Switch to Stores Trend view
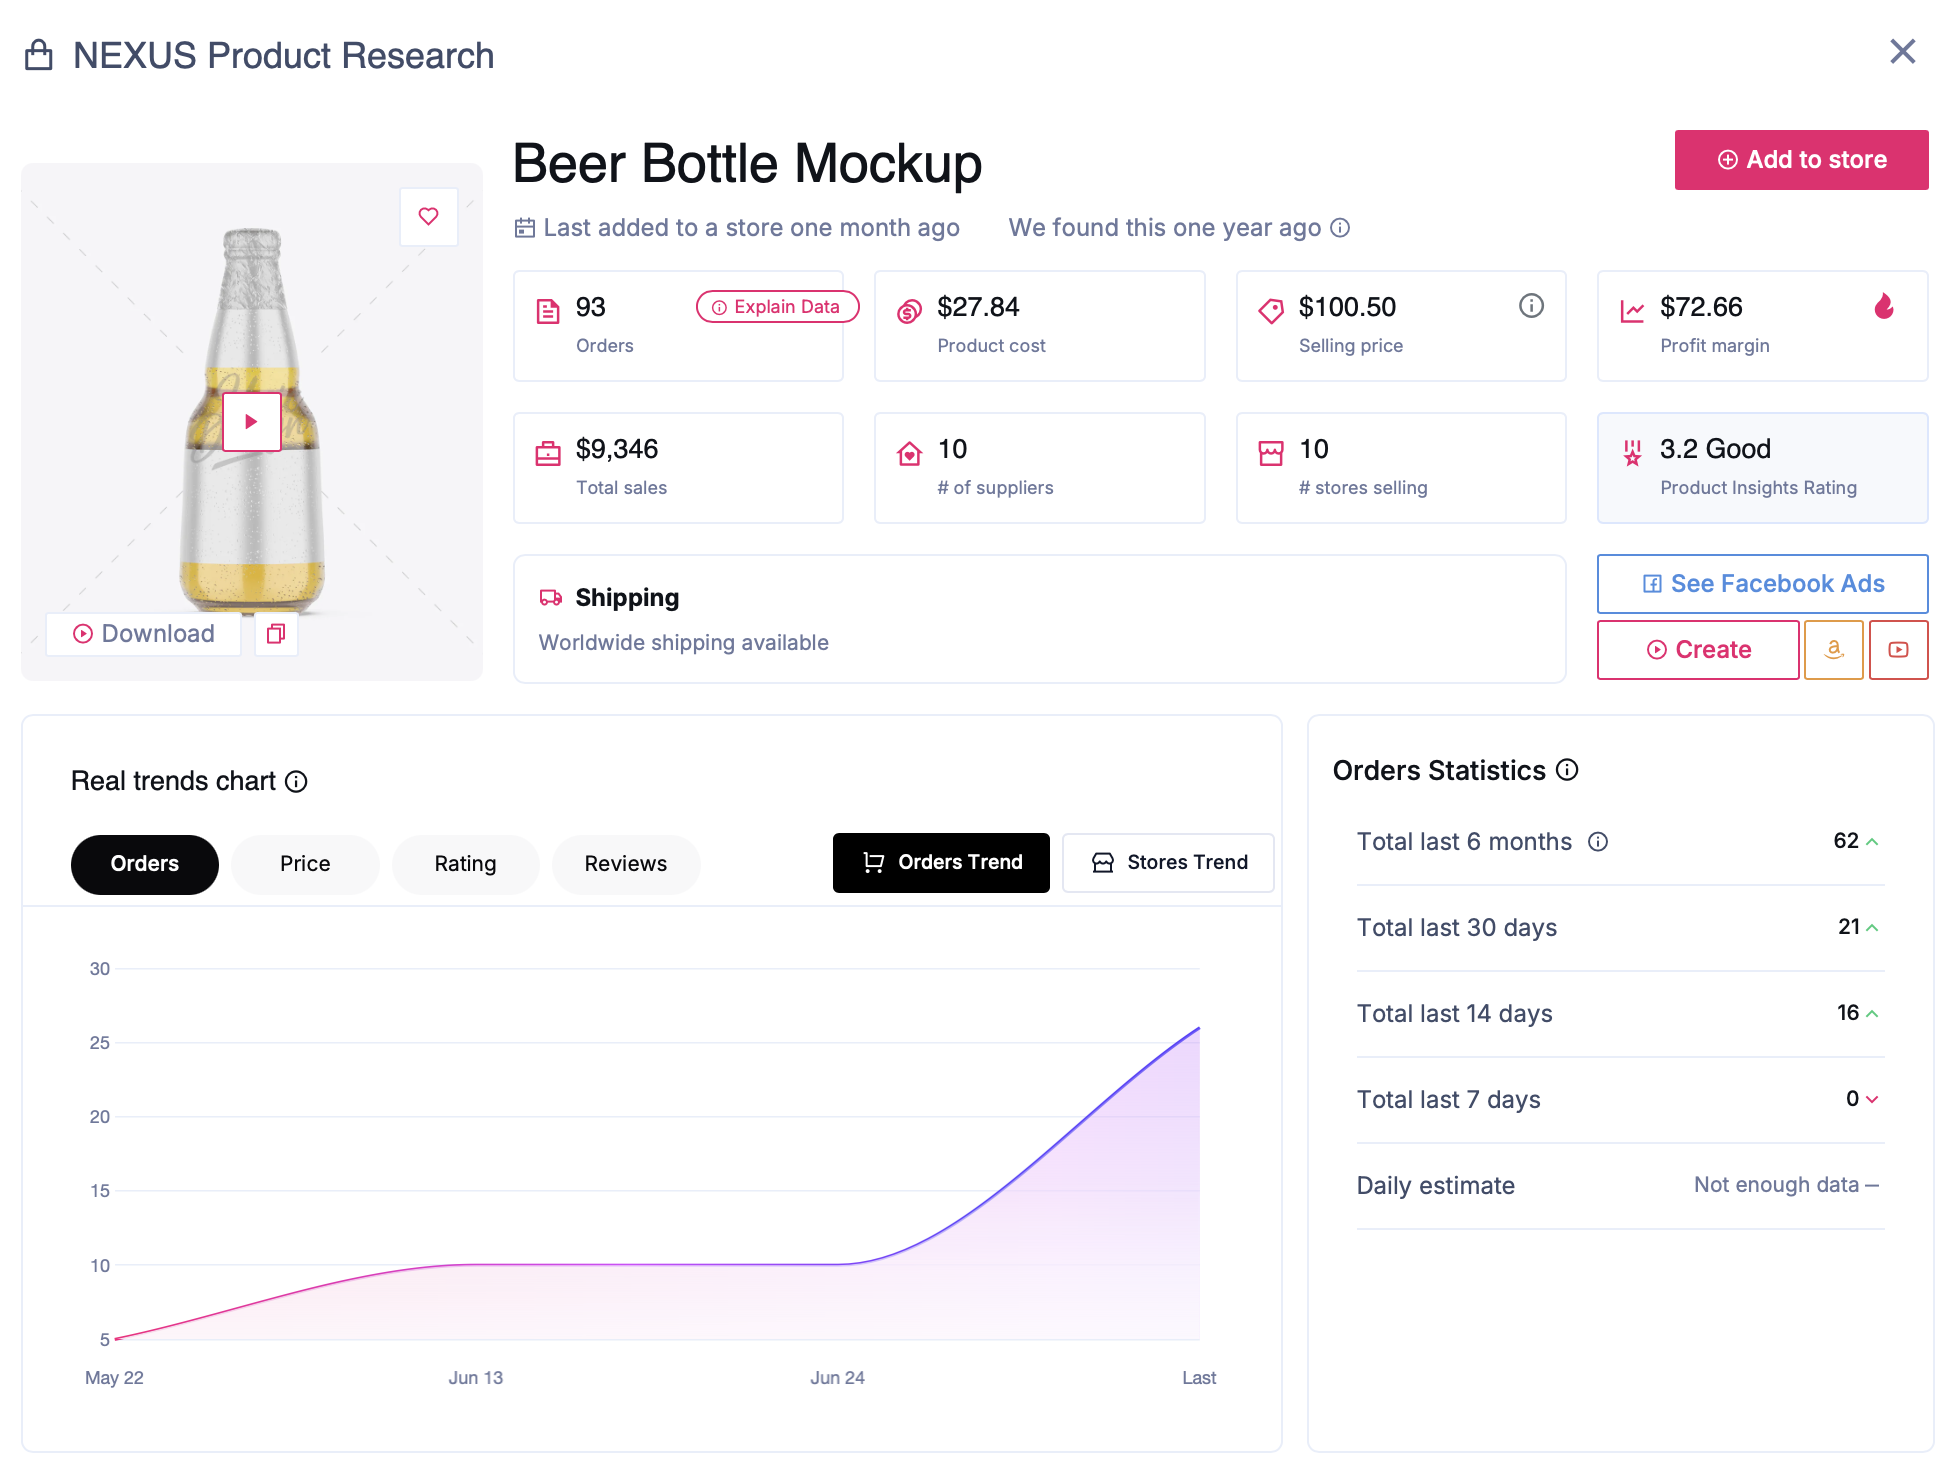Image resolution: width=1952 pixels, height=1460 pixels. click(1168, 863)
